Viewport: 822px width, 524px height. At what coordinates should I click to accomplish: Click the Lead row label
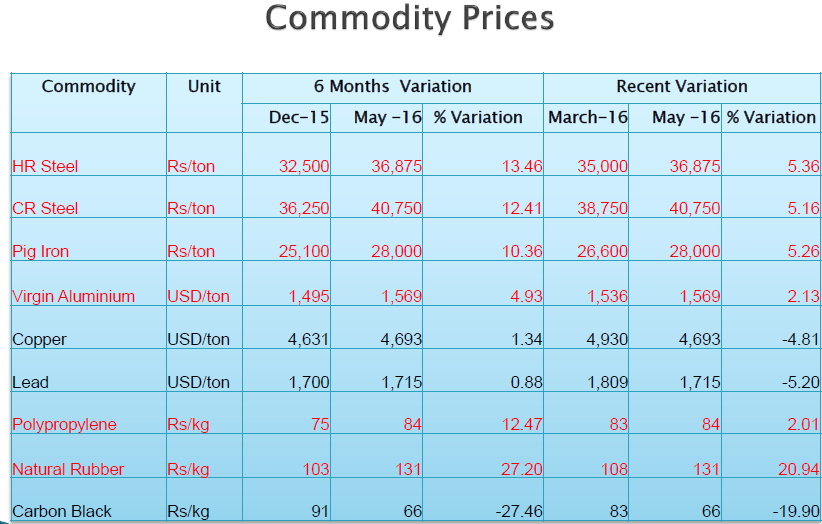pos(31,382)
